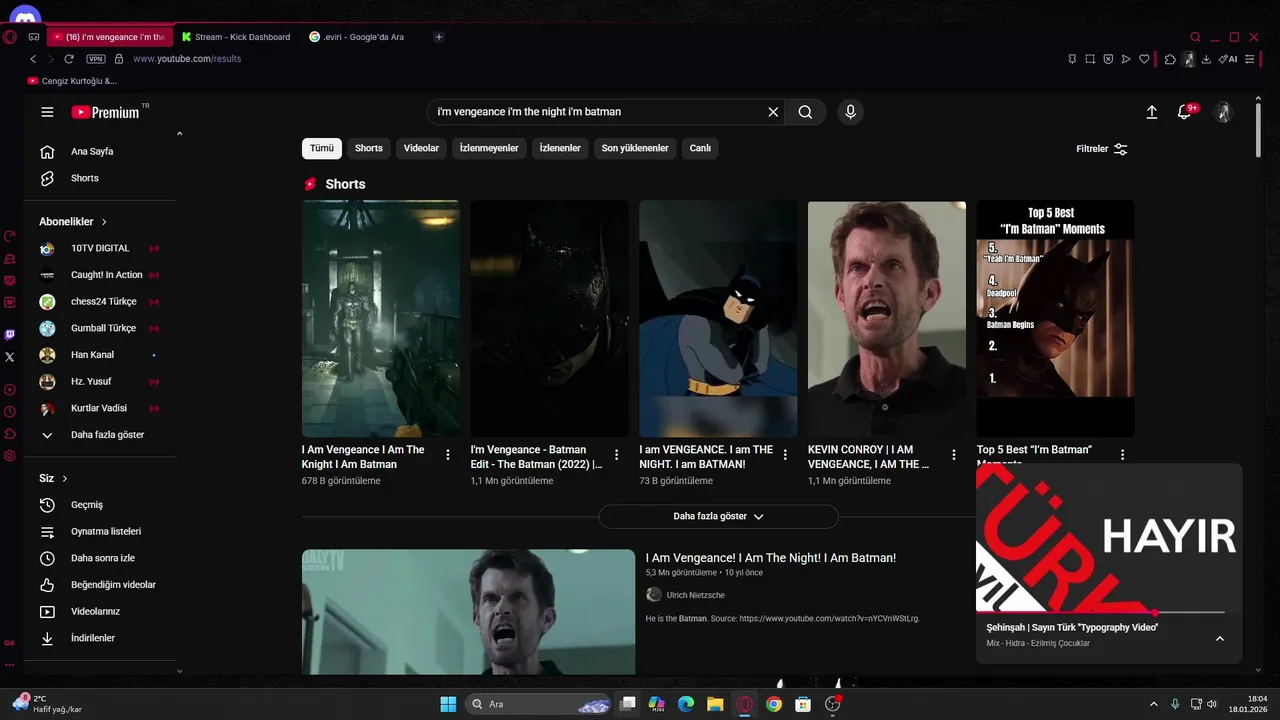Open options for KEVIN CONROY short

[x=954, y=455]
